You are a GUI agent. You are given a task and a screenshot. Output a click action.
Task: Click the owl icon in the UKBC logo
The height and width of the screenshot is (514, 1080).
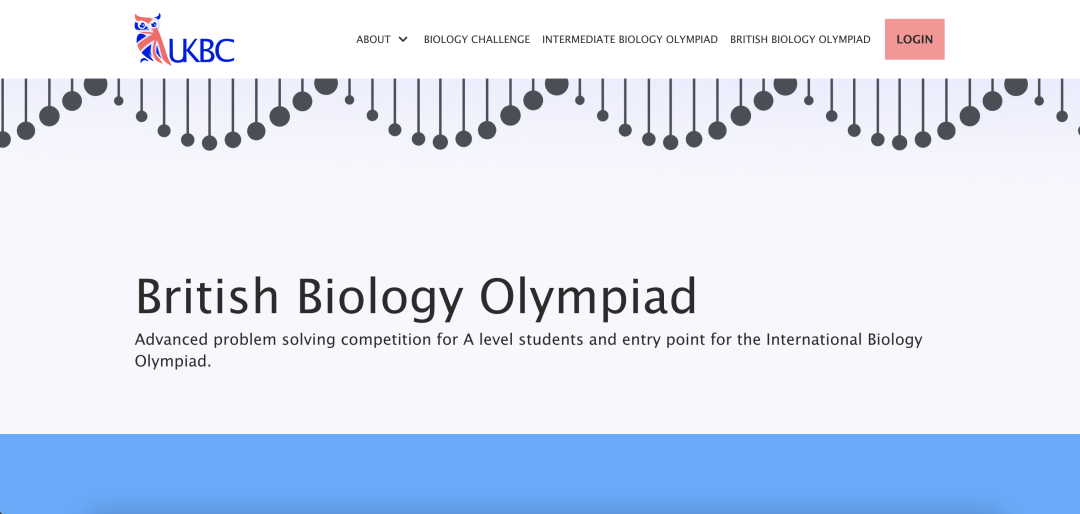(152, 39)
